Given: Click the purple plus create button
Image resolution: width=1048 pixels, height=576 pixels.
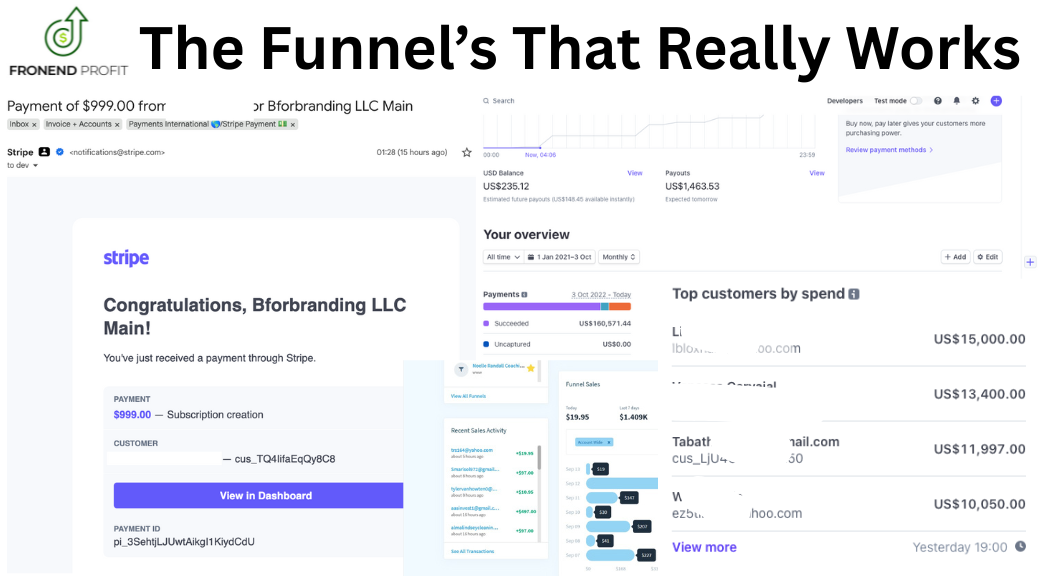Looking at the screenshot, I should pos(996,101).
